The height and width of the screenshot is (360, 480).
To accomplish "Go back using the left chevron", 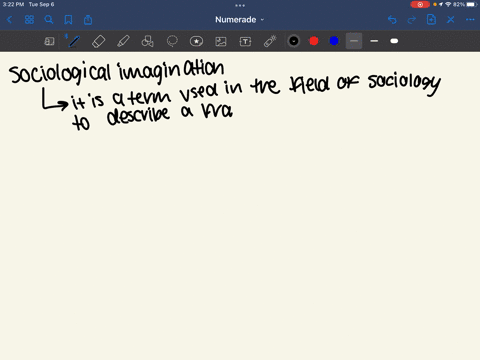I will point(9,20).
